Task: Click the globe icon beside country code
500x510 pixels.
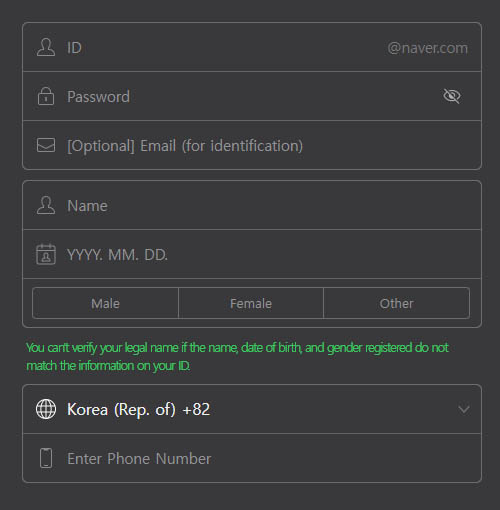Action: pyautogui.click(x=46, y=409)
